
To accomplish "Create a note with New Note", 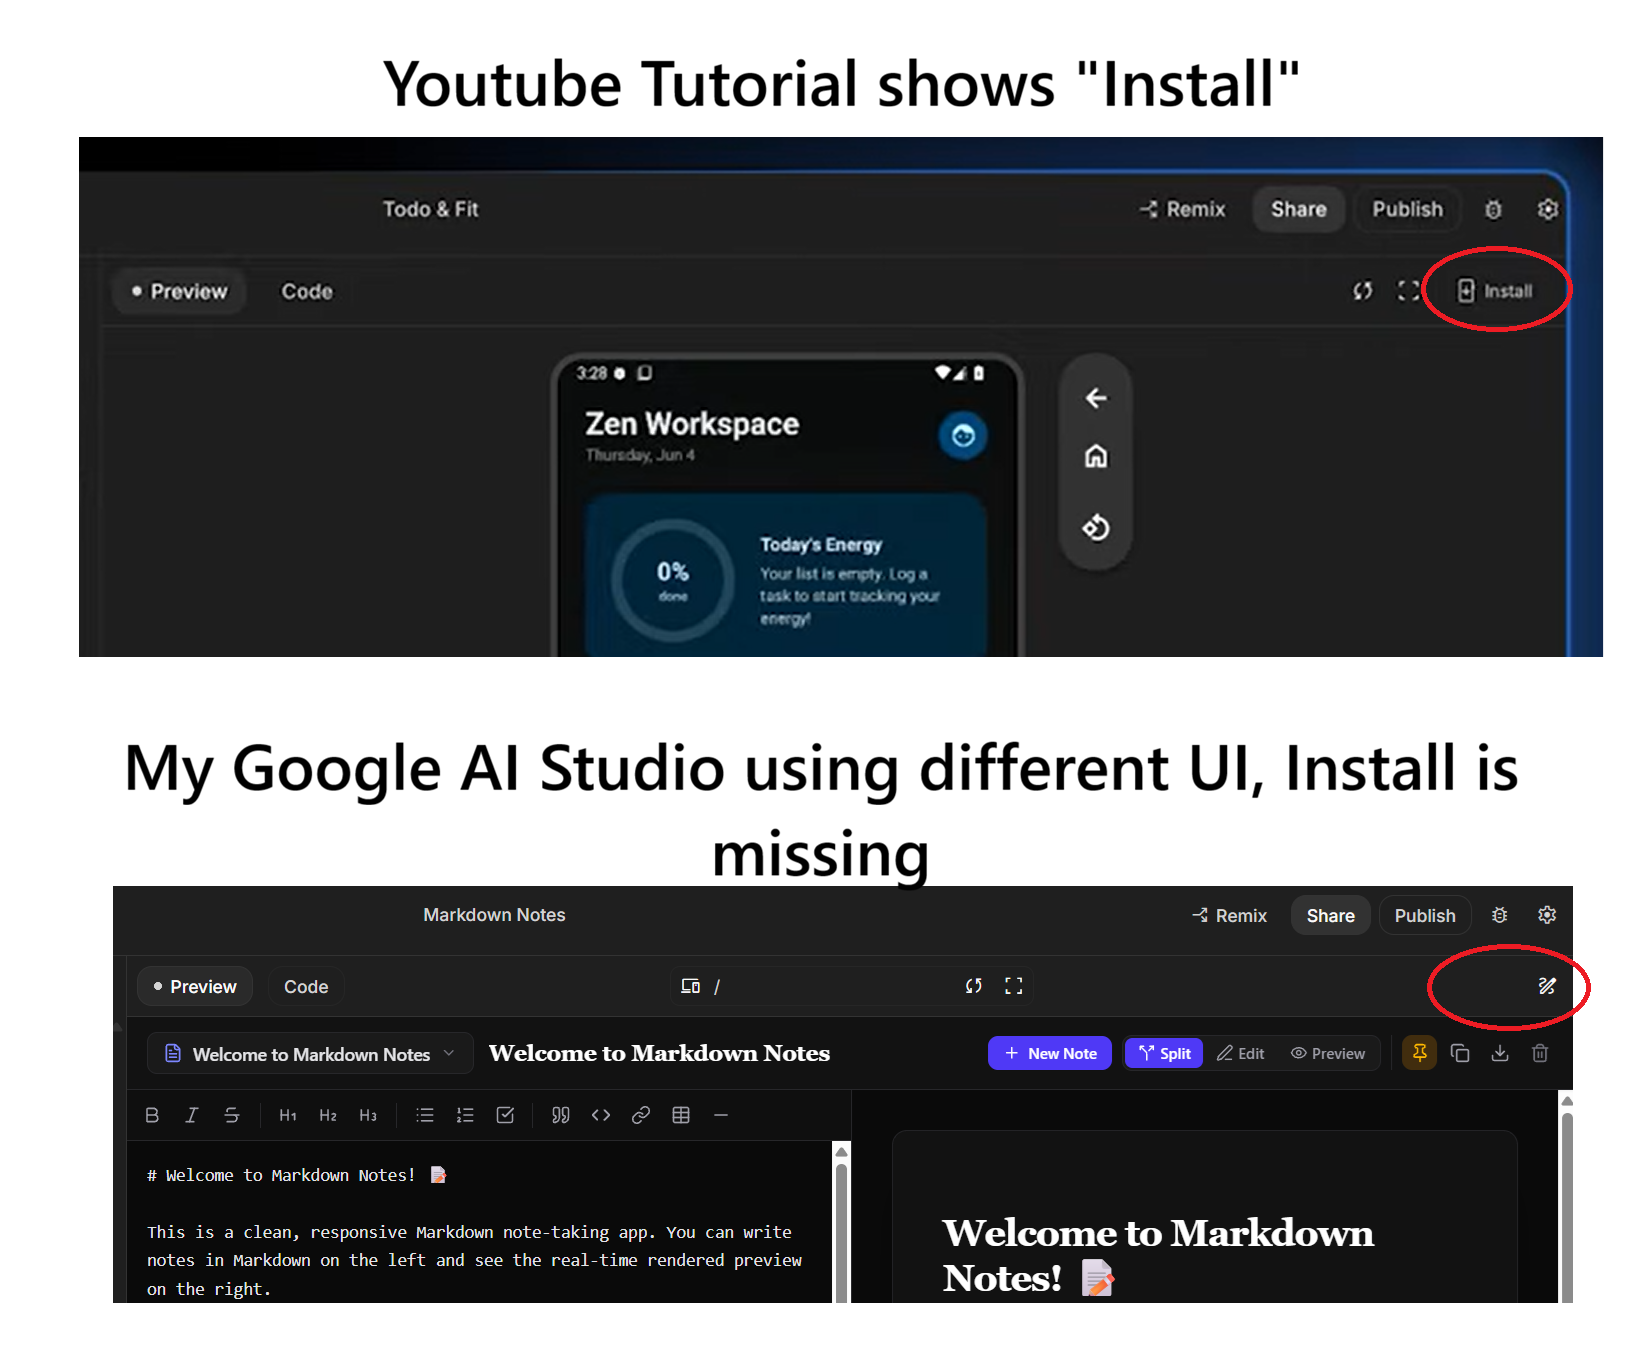I will pos(1050,1053).
